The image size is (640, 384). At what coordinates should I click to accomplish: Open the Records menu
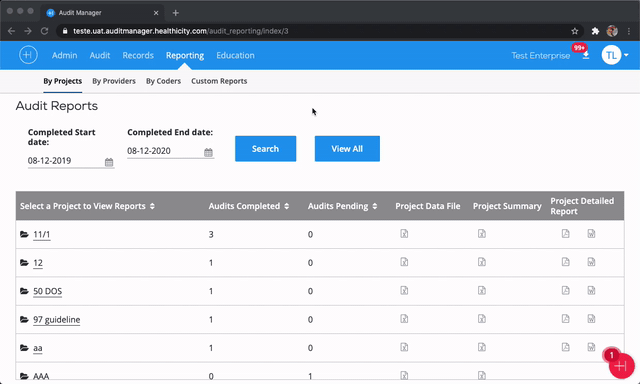pyautogui.click(x=138, y=55)
